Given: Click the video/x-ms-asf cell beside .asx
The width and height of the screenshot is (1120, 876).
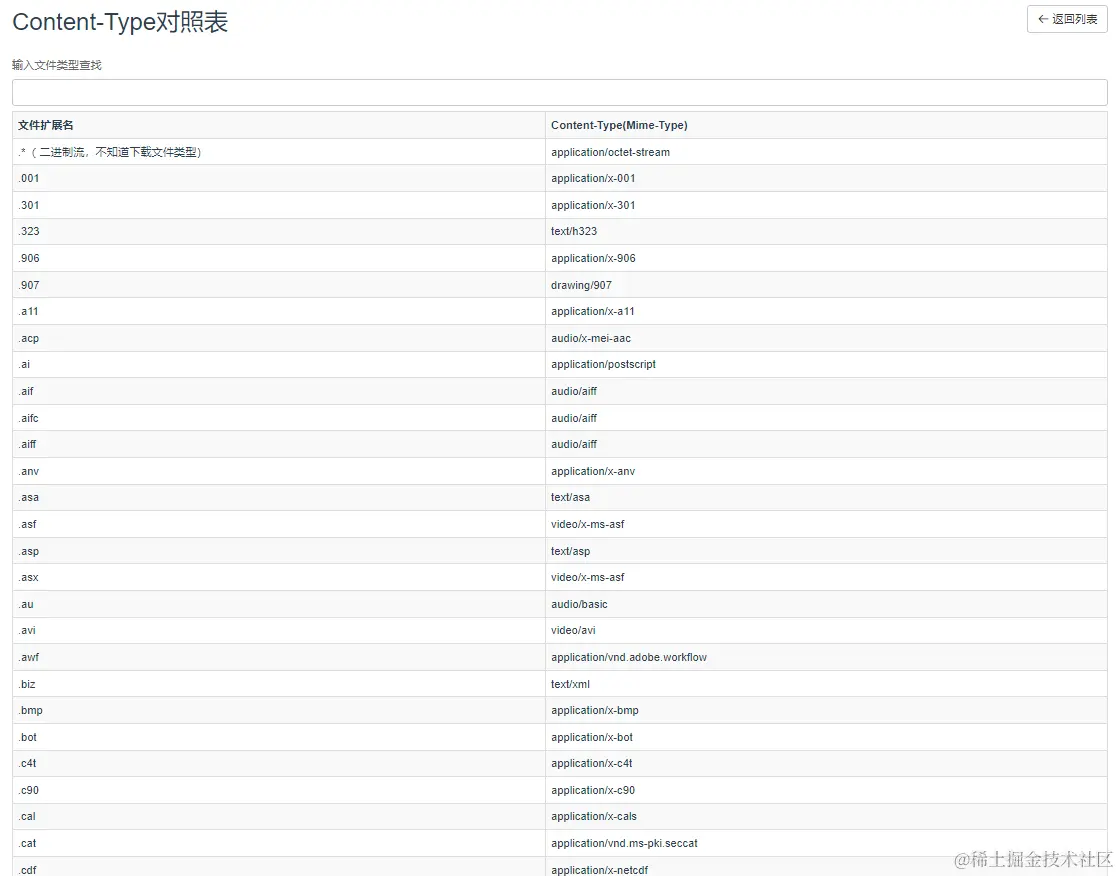Looking at the screenshot, I should (587, 577).
